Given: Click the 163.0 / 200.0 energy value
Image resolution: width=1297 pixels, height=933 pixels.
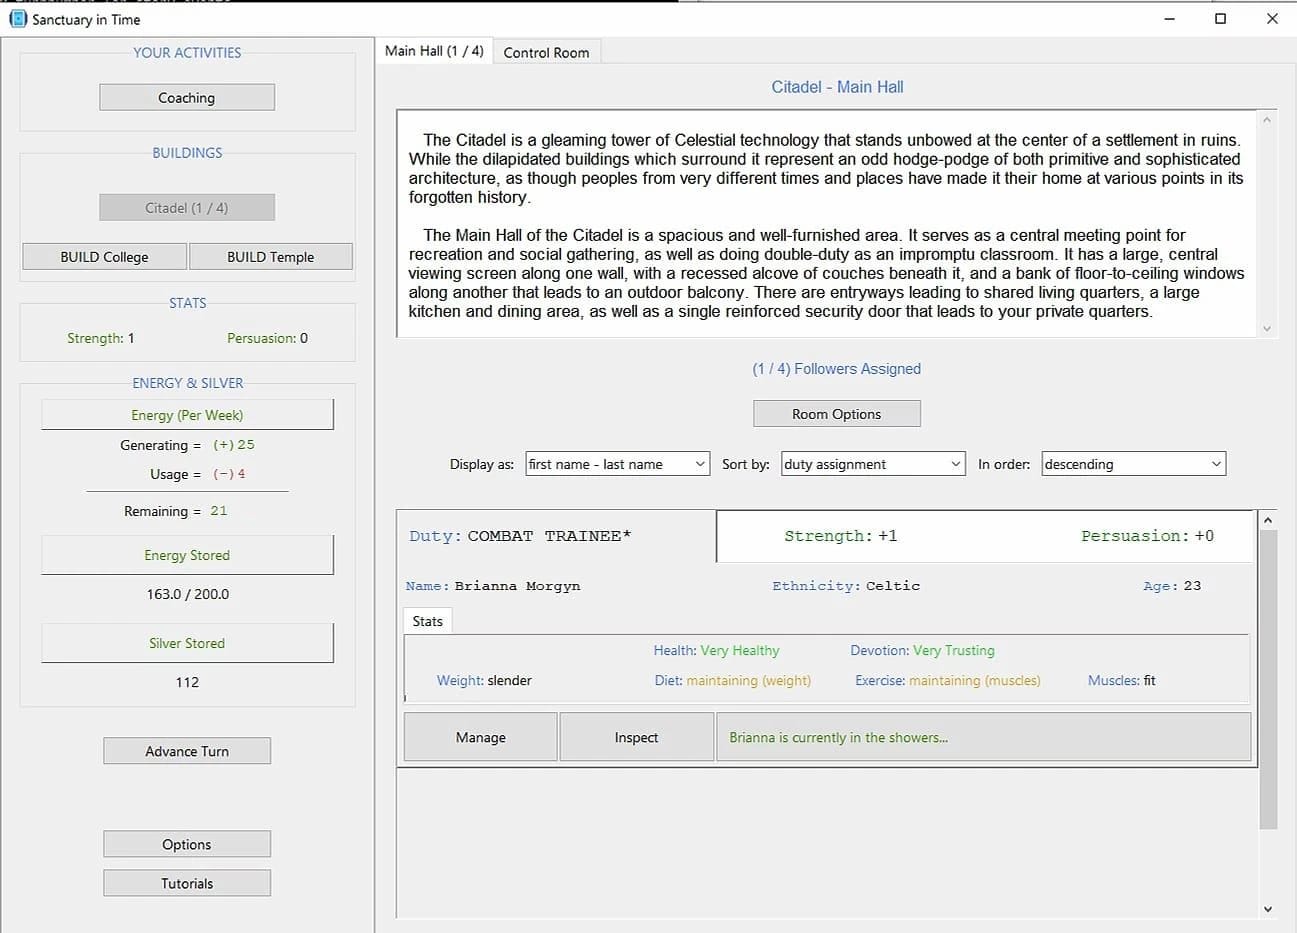Looking at the screenshot, I should (x=187, y=594).
